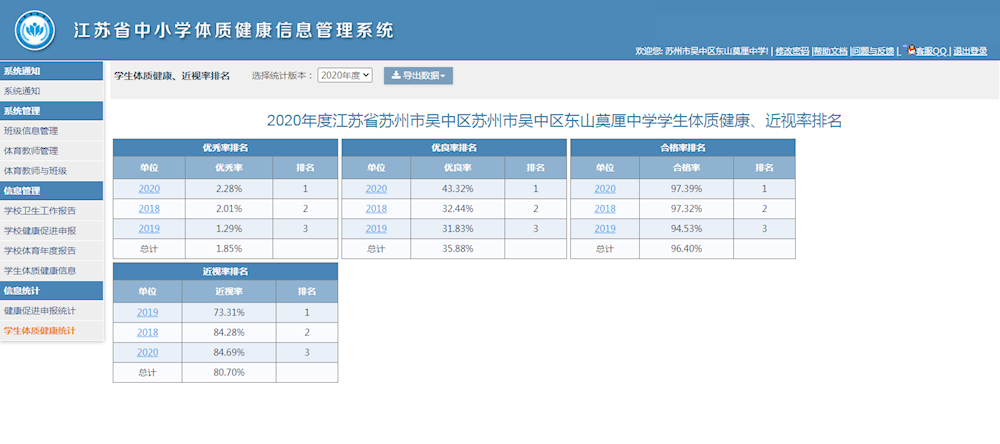The image size is (1000, 444).
Task: Select 系统通知 item in sidebar
Action: click(51, 91)
